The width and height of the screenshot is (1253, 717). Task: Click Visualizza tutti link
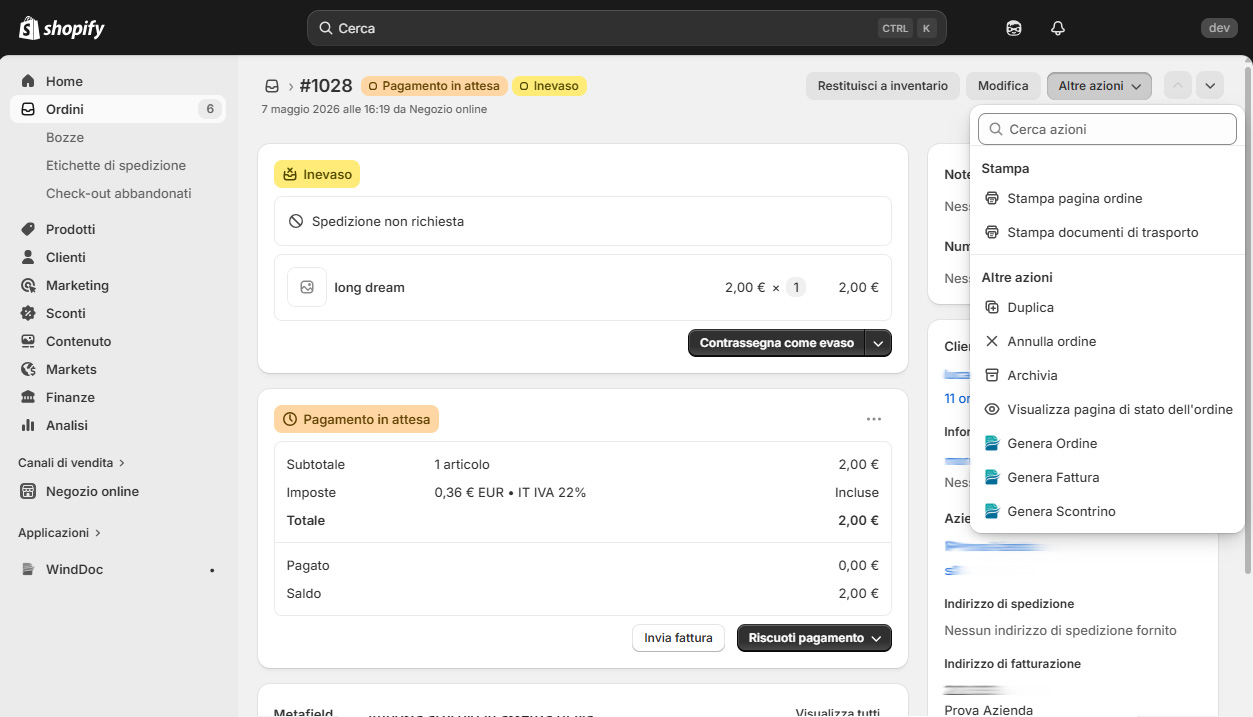(x=838, y=712)
